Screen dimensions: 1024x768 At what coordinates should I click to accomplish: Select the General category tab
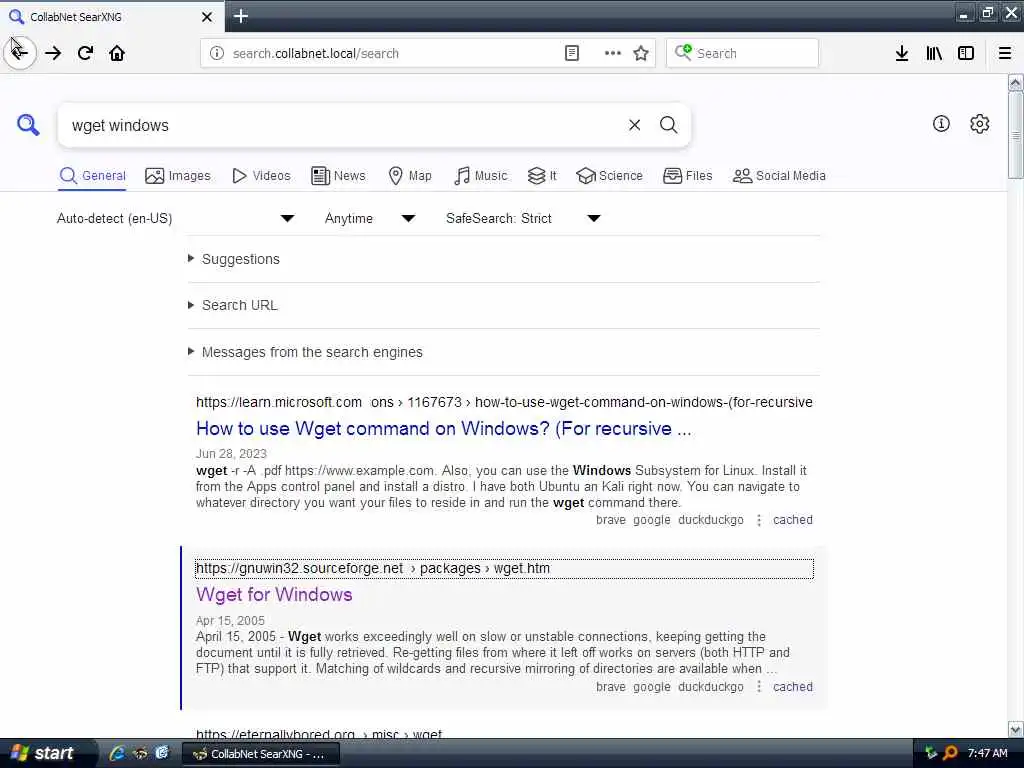pos(92,176)
